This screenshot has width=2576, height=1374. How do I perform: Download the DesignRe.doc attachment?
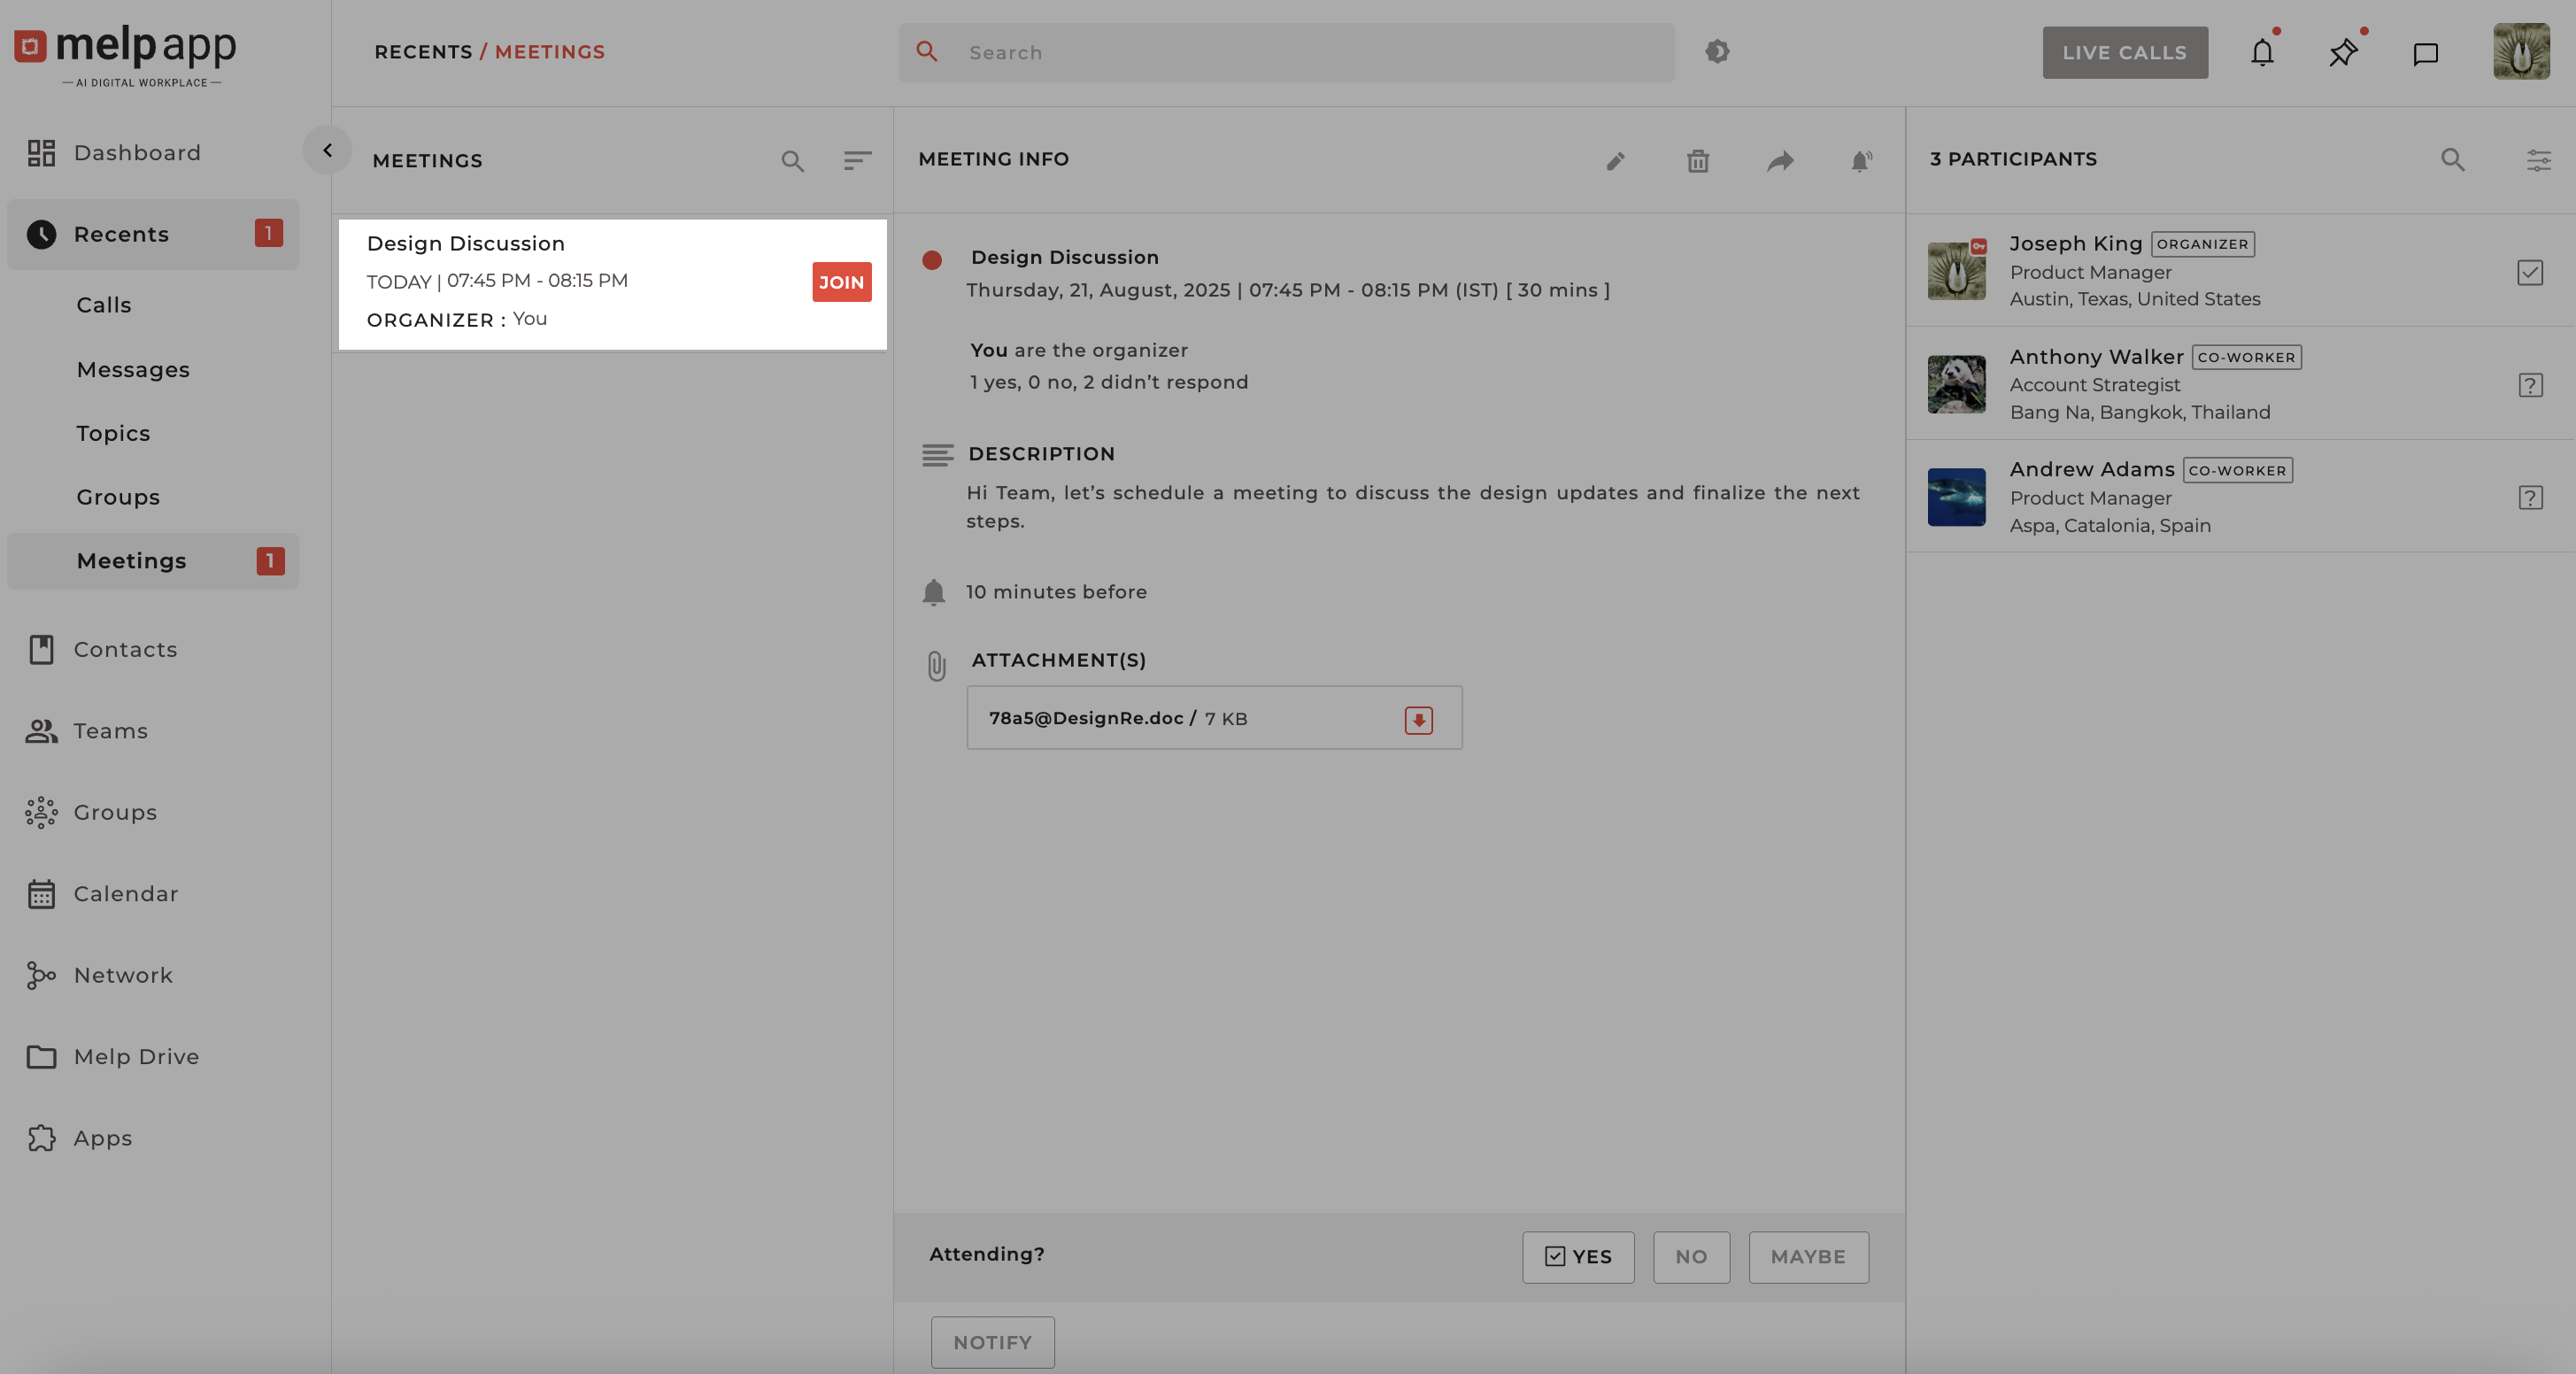tap(1418, 720)
